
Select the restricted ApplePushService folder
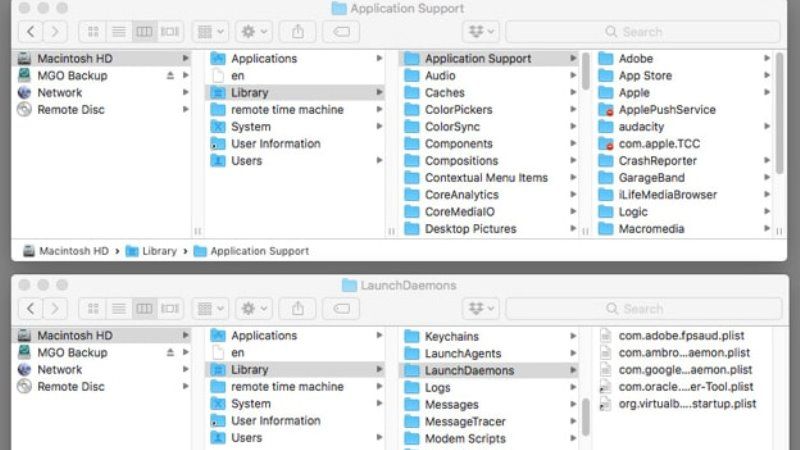[684, 110]
